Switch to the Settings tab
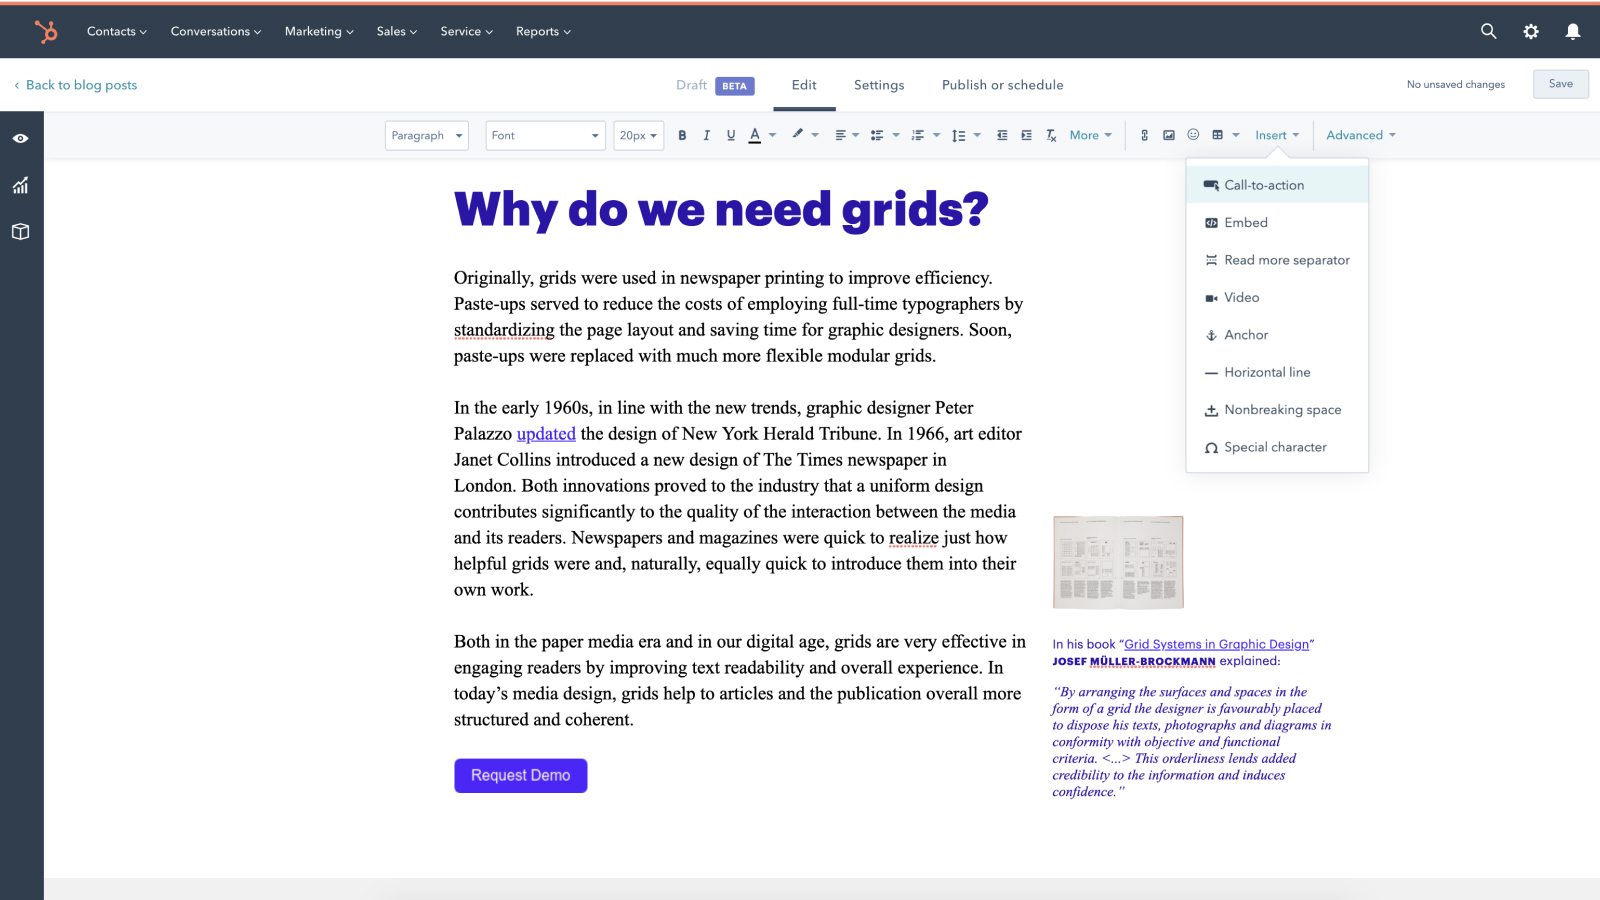The width and height of the screenshot is (1600, 900). [878, 85]
